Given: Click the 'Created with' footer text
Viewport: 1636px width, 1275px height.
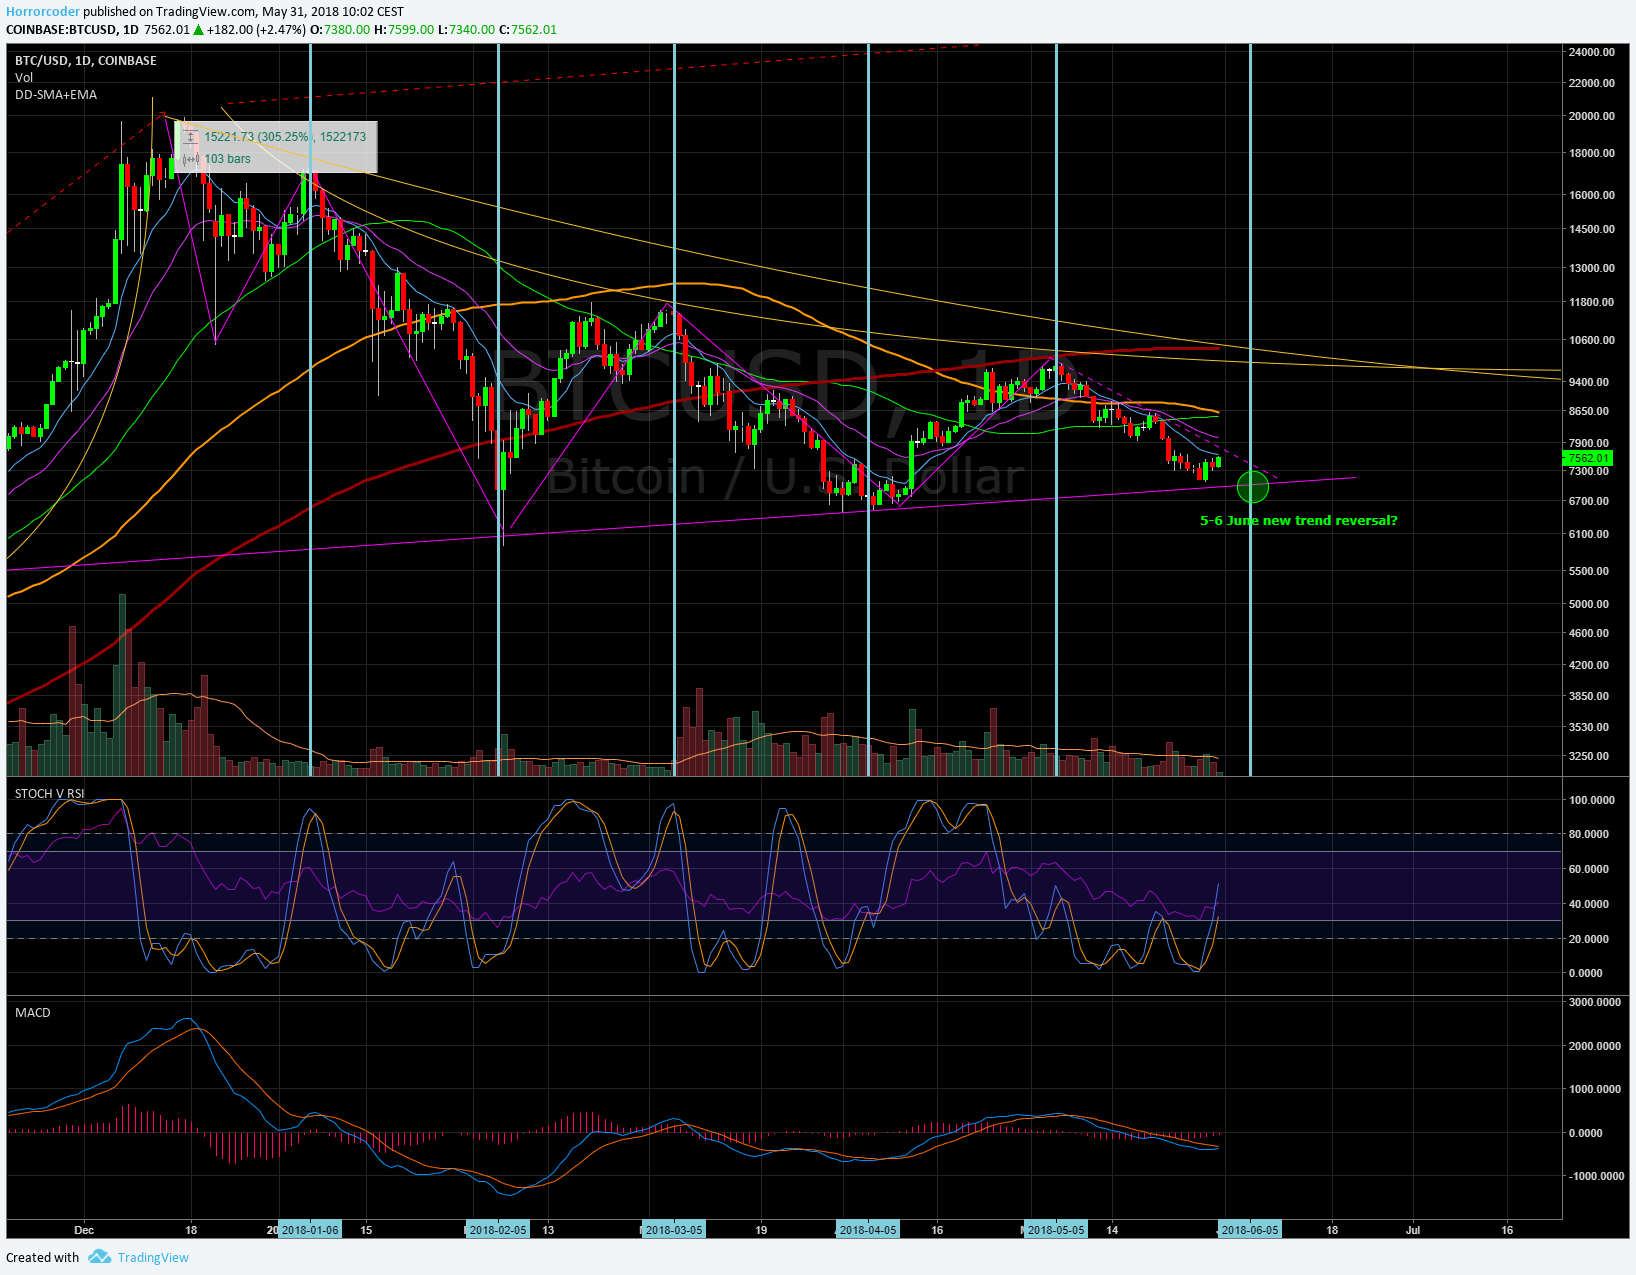Looking at the screenshot, I should point(42,1258).
